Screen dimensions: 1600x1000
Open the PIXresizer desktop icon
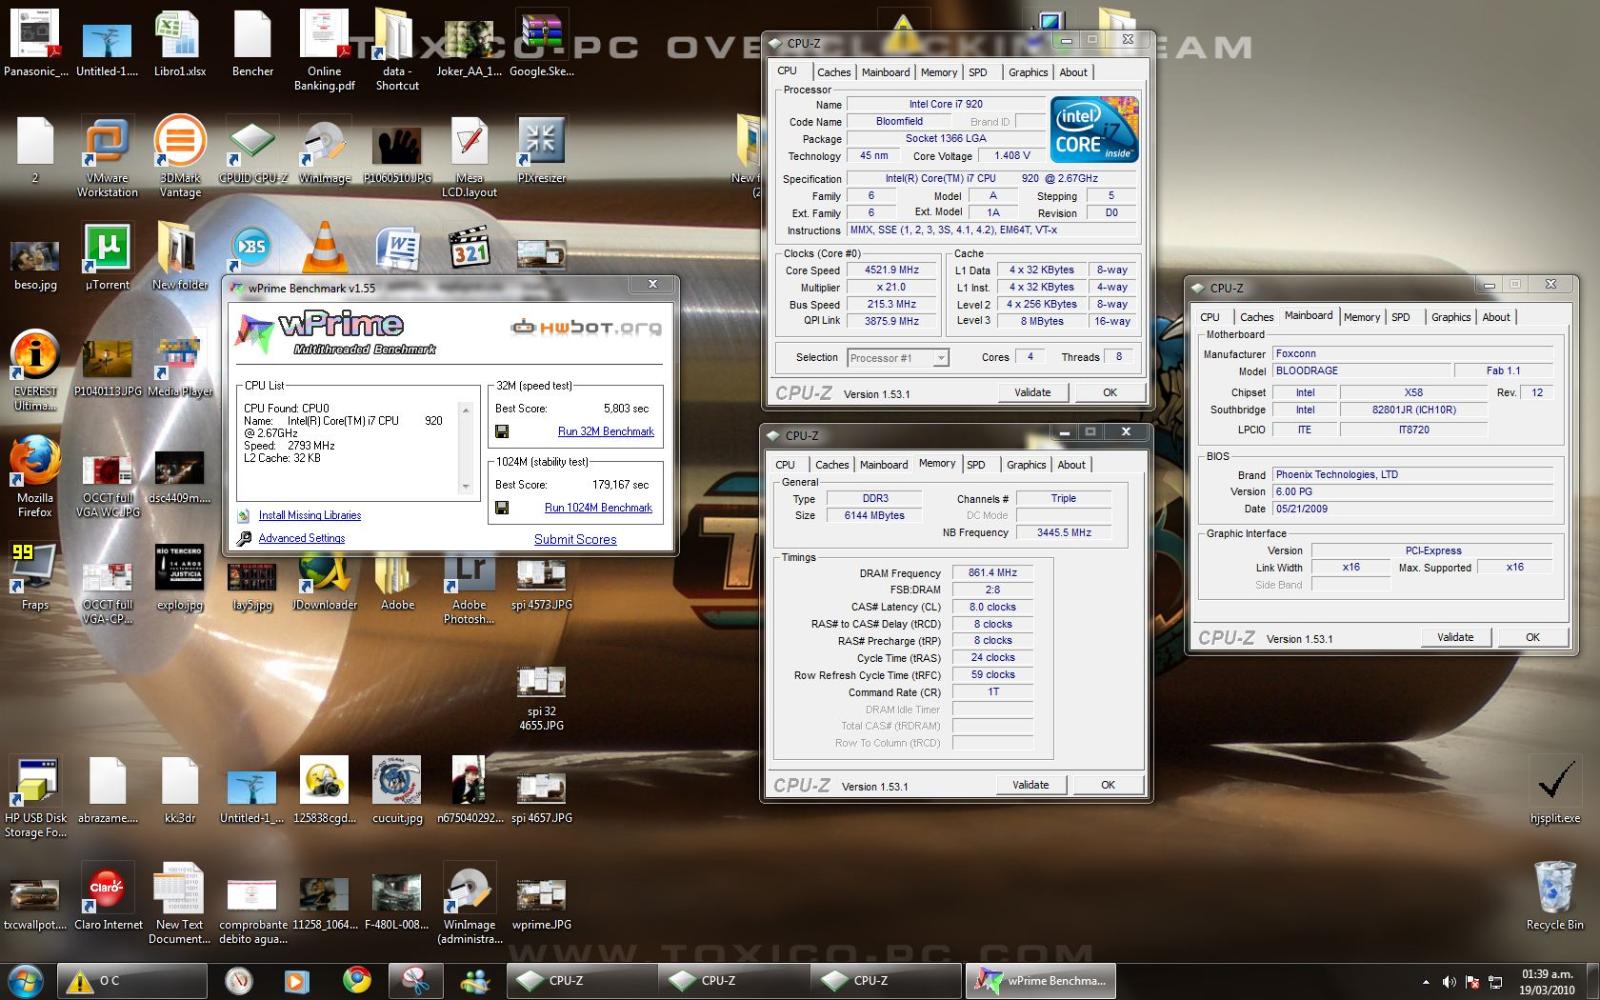[x=541, y=150]
